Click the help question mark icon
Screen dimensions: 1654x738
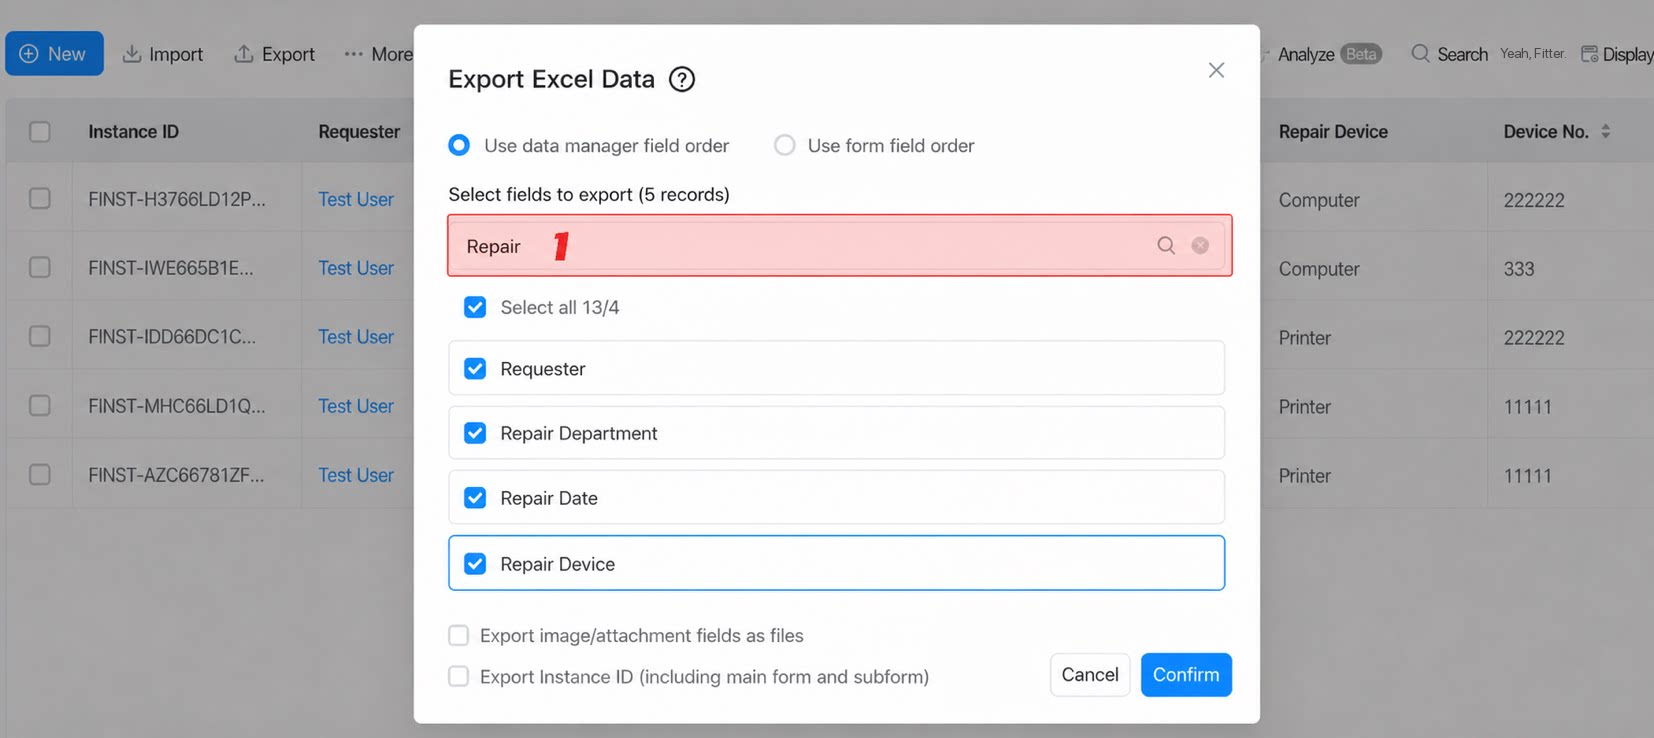(682, 79)
